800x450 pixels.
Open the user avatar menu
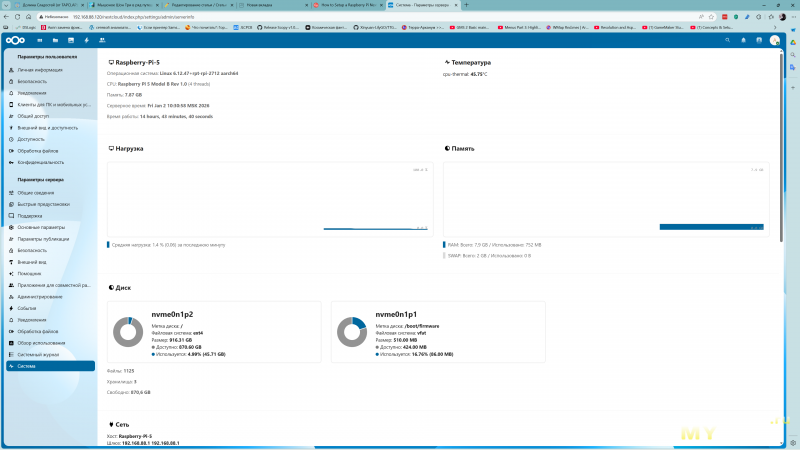[x=775, y=40]
